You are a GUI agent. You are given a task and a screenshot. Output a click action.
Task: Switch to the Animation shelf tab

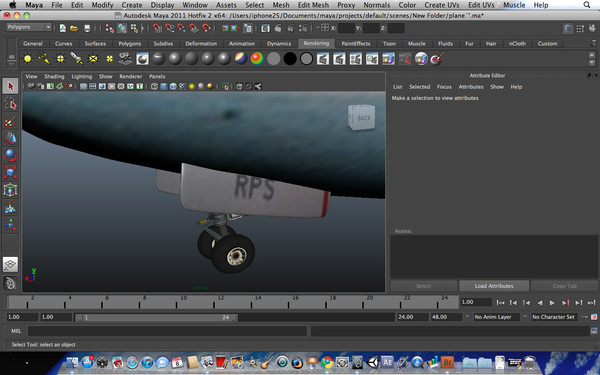point(242,44)
